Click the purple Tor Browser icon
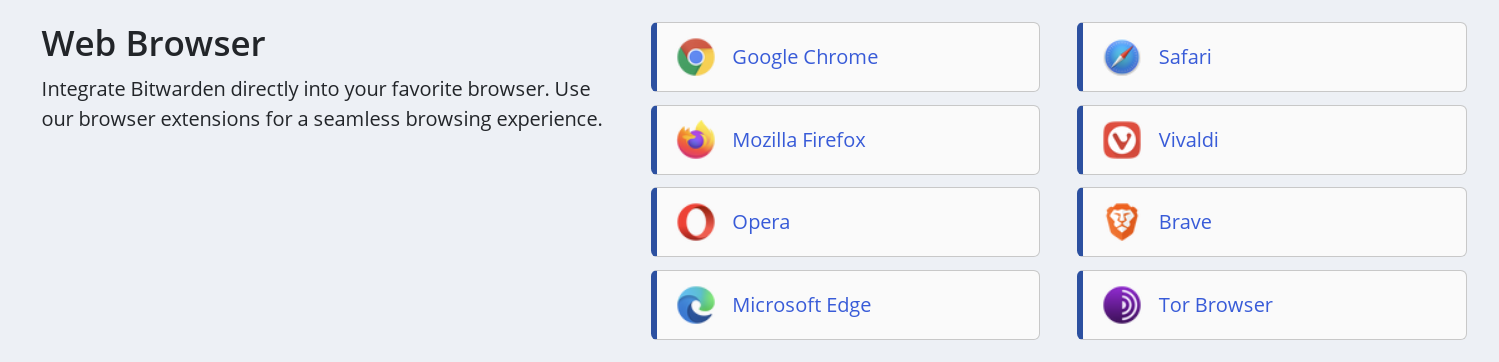1499x362 pixels. [x=1122, y=305]
